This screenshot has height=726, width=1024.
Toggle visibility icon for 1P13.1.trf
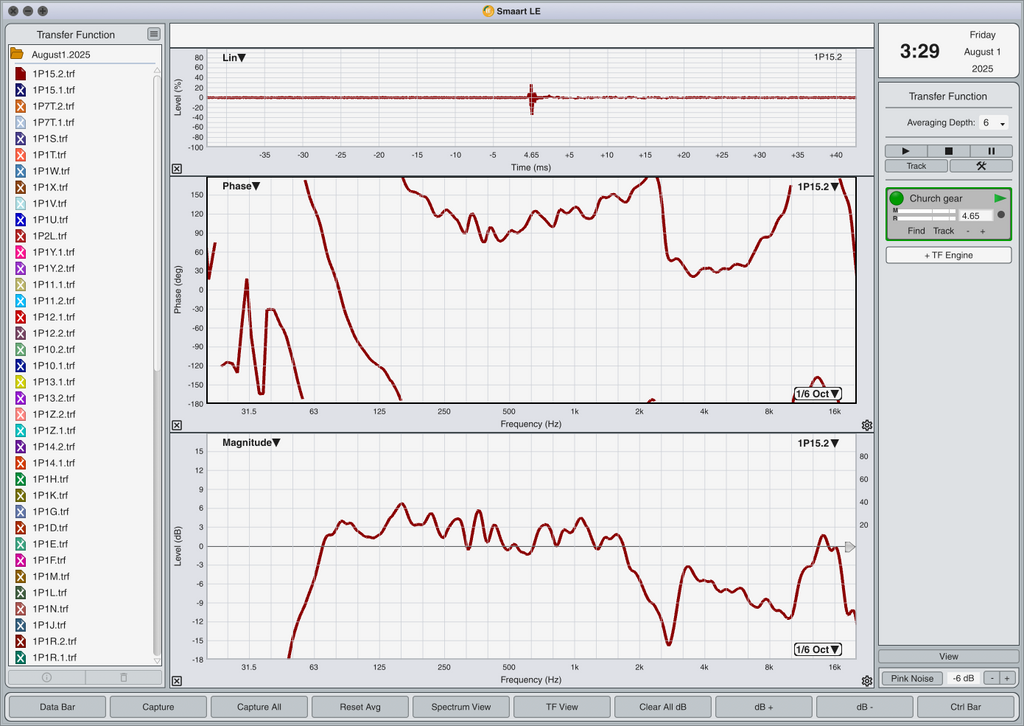[x=20, y=382]
